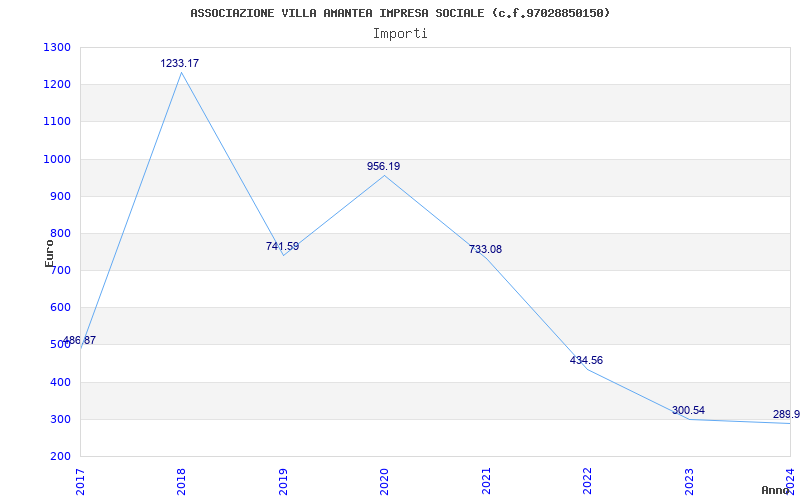This screenshot has width=800, height=500.
Task: Click the 1000 y-axis tick label
Action: (x=57, y=159)
